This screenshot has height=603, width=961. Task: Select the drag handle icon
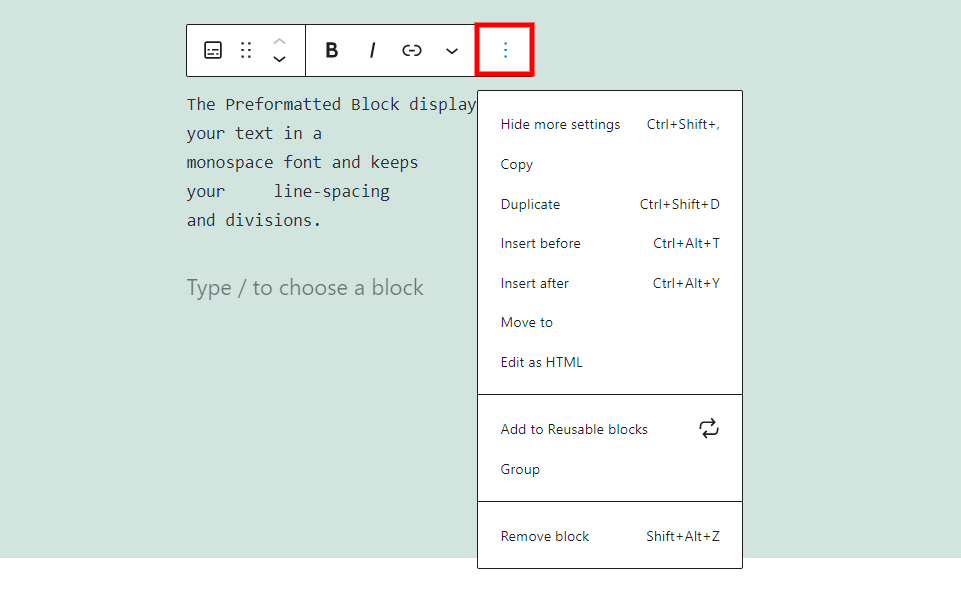(246, 50)
